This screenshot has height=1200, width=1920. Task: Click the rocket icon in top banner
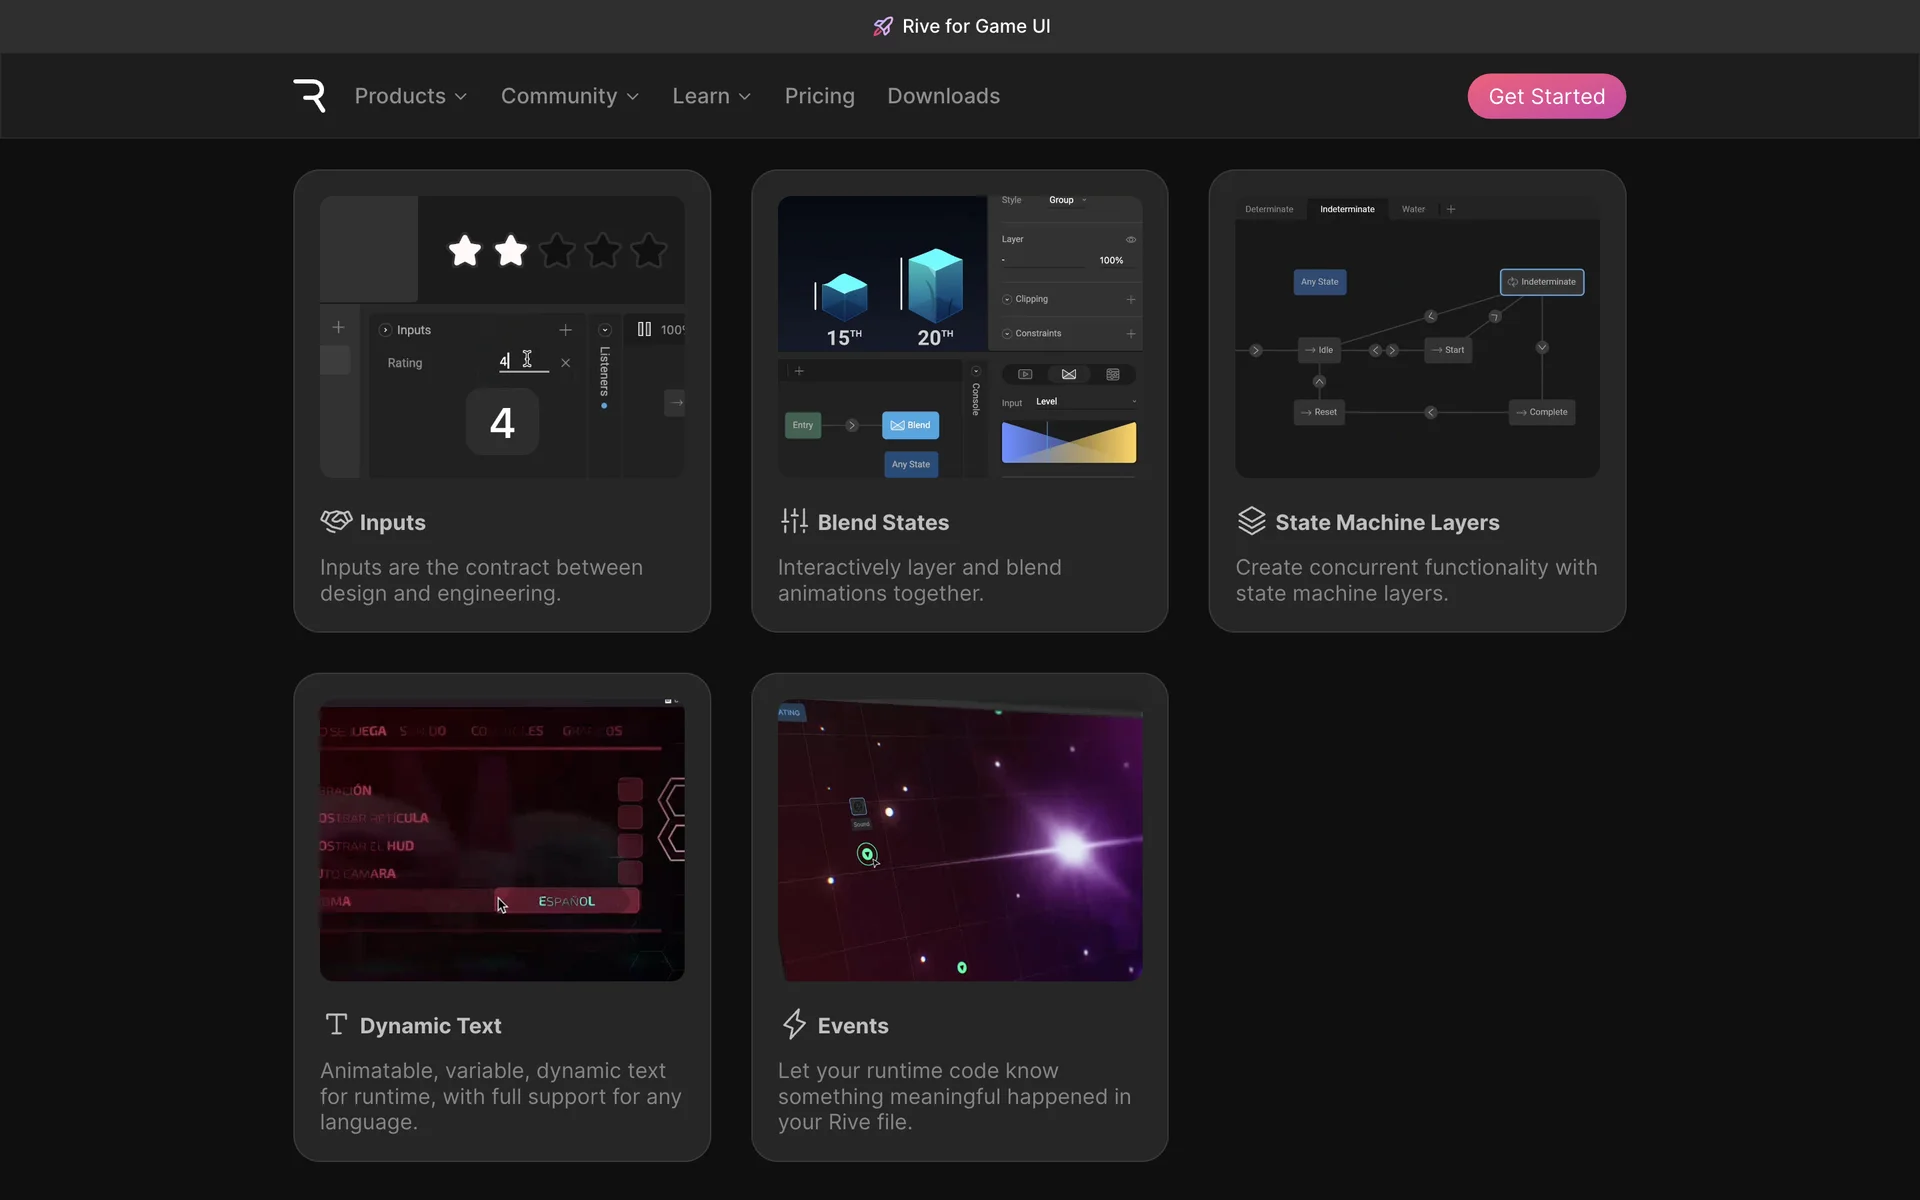(x=882, y=27)
